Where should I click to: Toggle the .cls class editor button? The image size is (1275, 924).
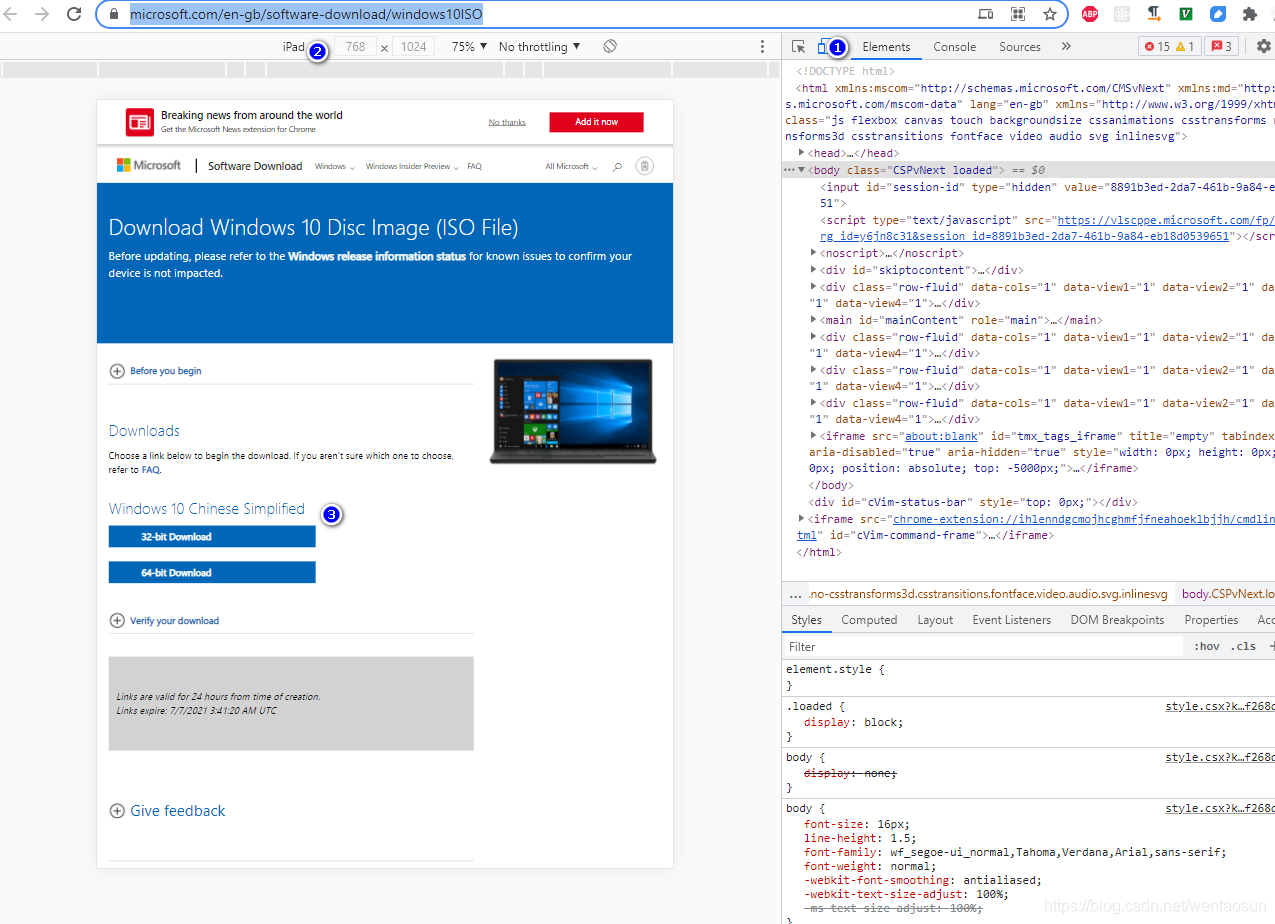pos(1243,647)
